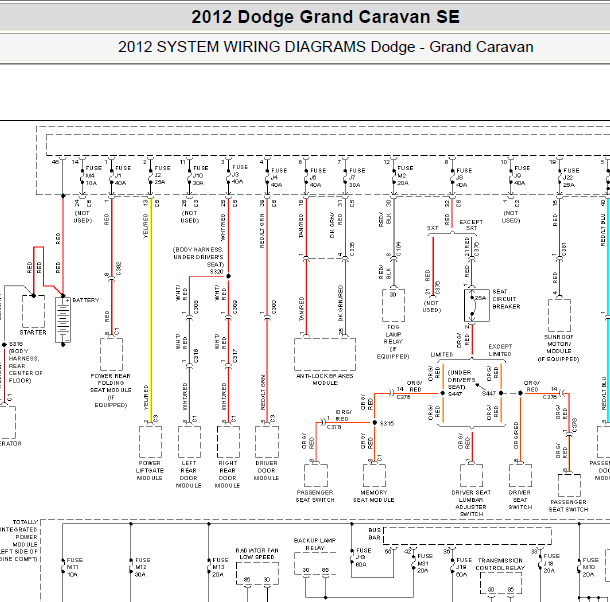Click the 'FUSE J22 25A' label

(x=571, y=178)
